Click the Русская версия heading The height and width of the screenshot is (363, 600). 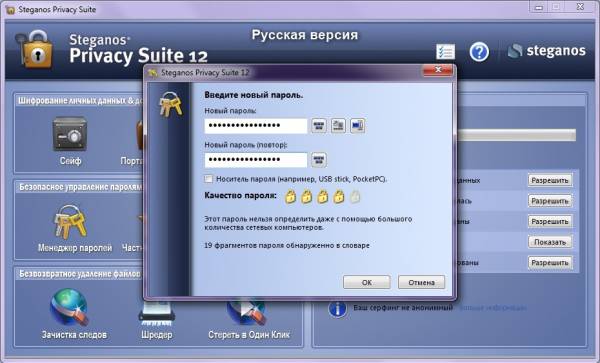coord(305,35)
